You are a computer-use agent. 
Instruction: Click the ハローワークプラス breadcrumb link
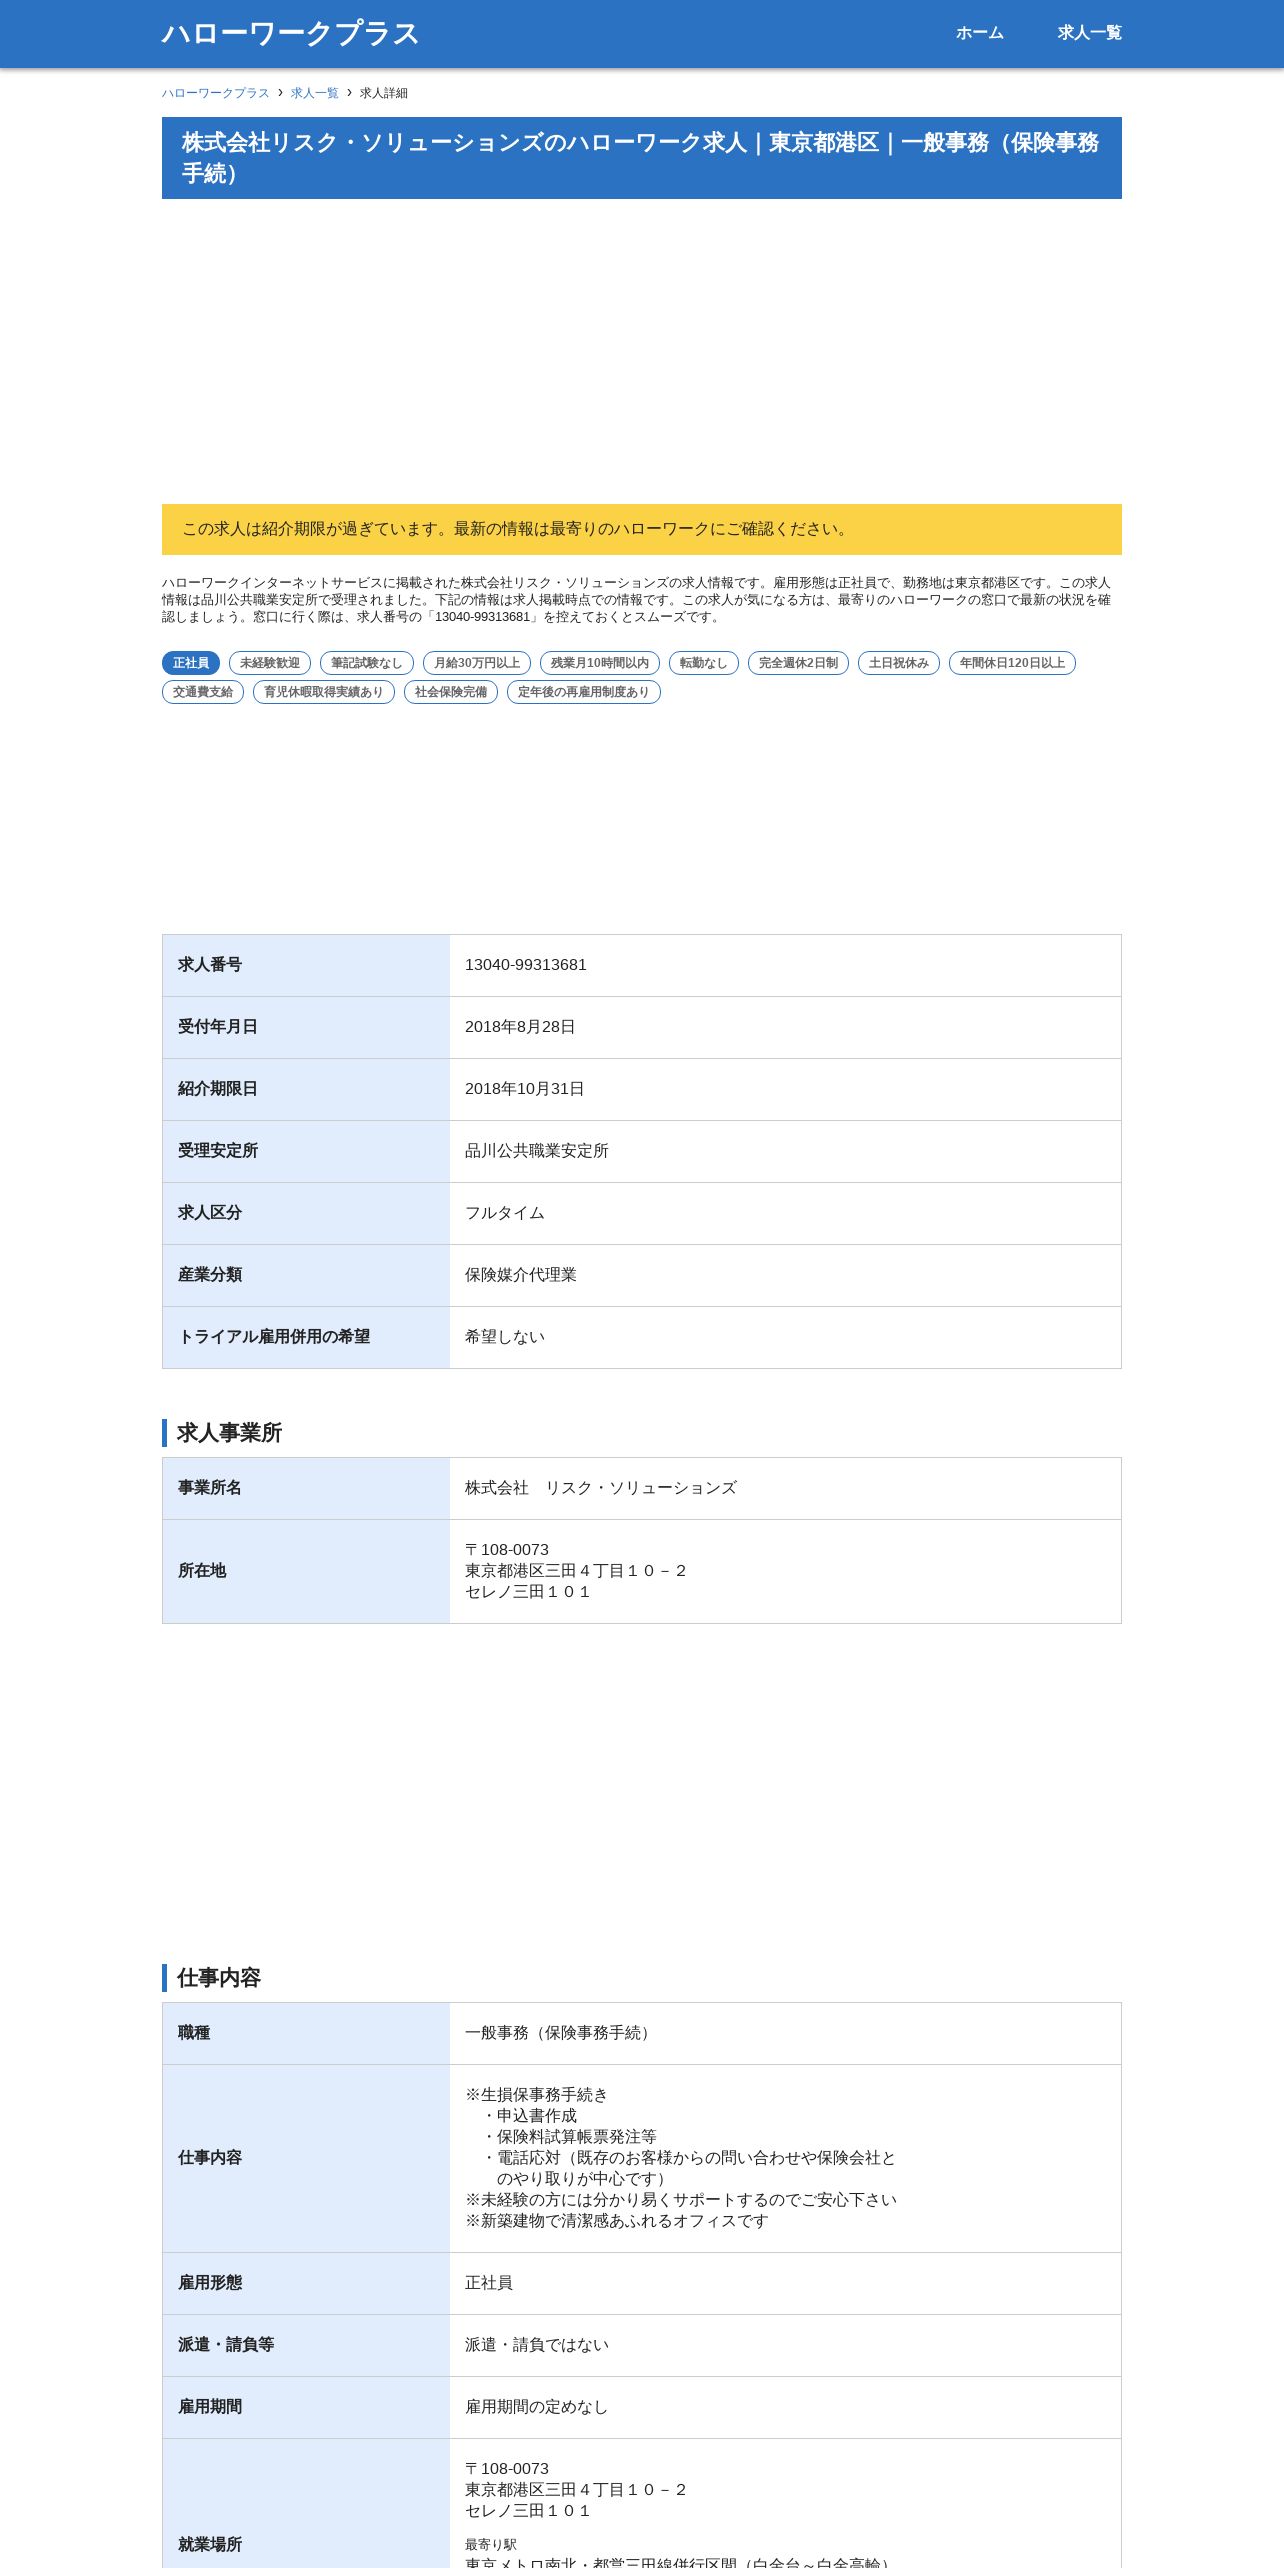coord(216,93)
